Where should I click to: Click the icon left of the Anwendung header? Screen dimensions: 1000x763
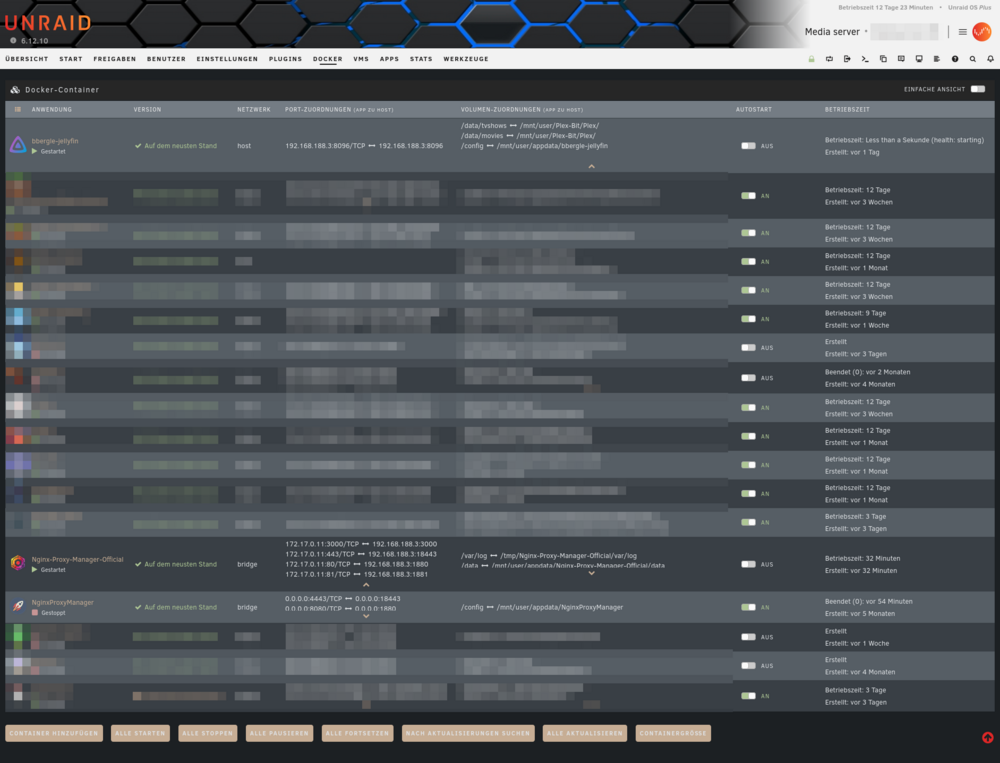tap(18, 110)
